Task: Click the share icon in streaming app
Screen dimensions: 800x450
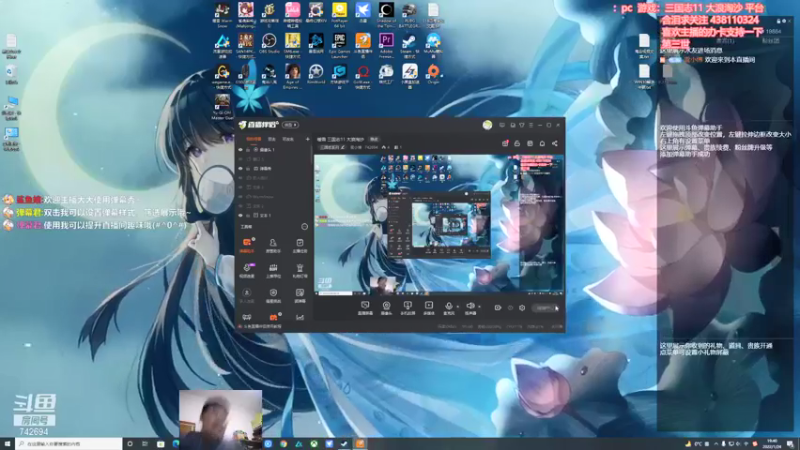Action: coord(555,143)
